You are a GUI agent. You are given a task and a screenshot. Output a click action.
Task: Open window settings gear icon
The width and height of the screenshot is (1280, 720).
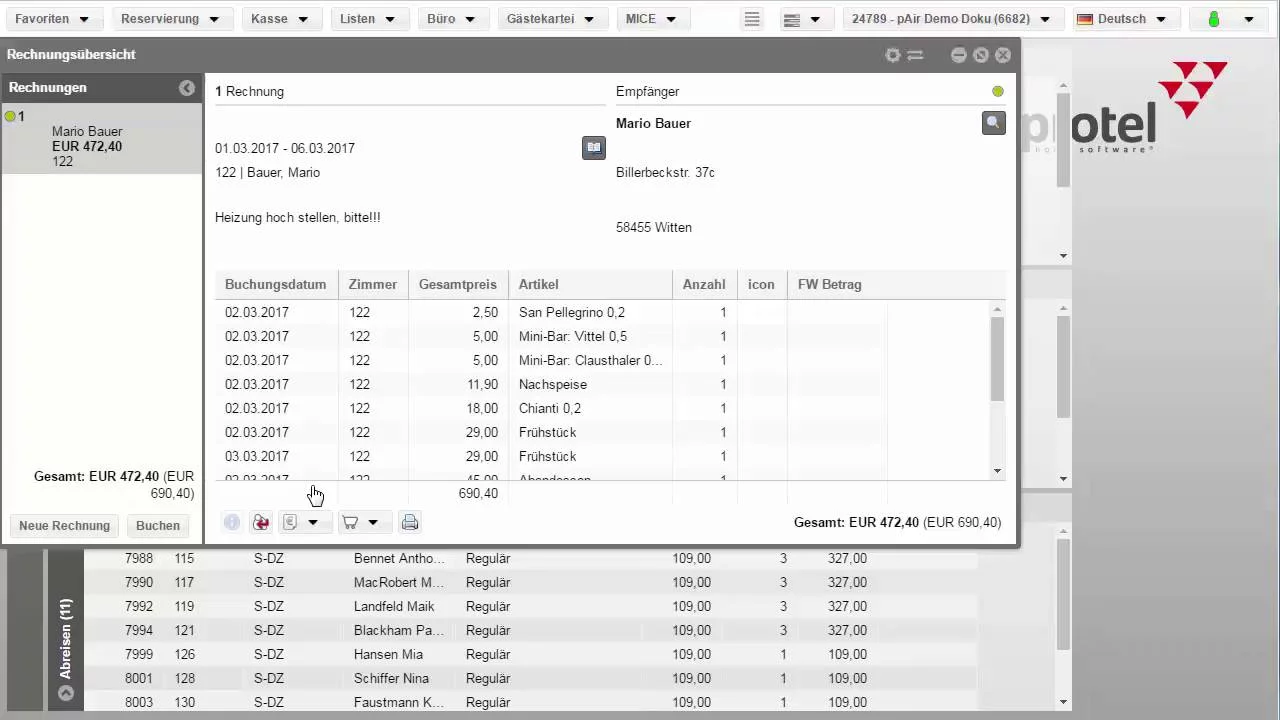click(x=893, y=55)
